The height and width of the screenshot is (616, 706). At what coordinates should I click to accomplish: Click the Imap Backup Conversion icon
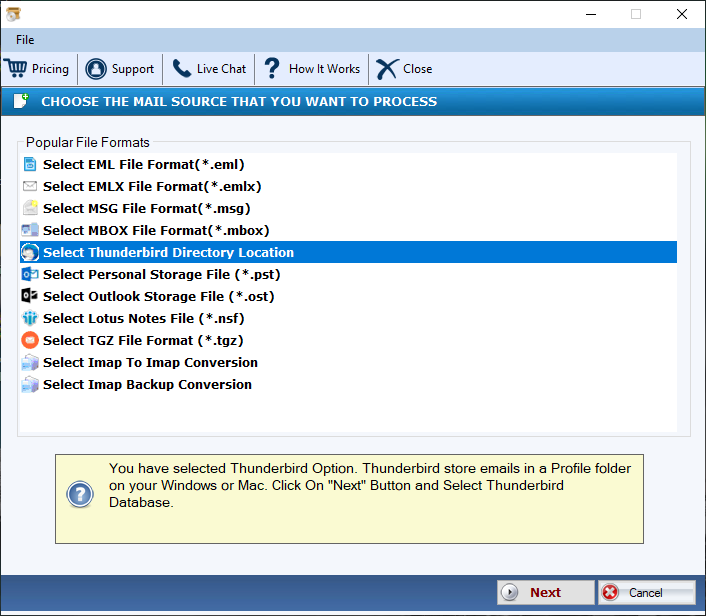30,384
